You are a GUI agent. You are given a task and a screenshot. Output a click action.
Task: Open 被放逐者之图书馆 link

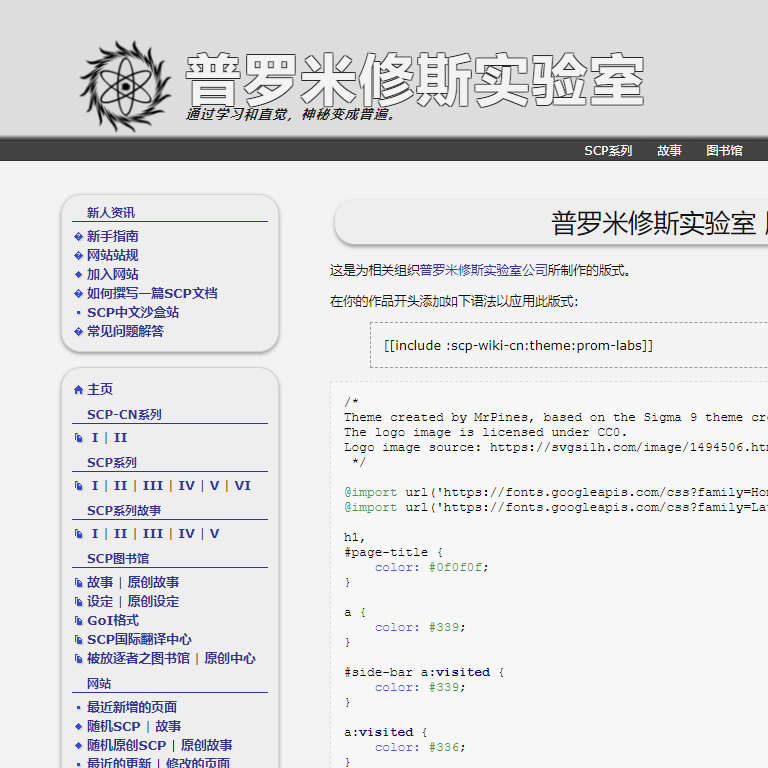138,658
